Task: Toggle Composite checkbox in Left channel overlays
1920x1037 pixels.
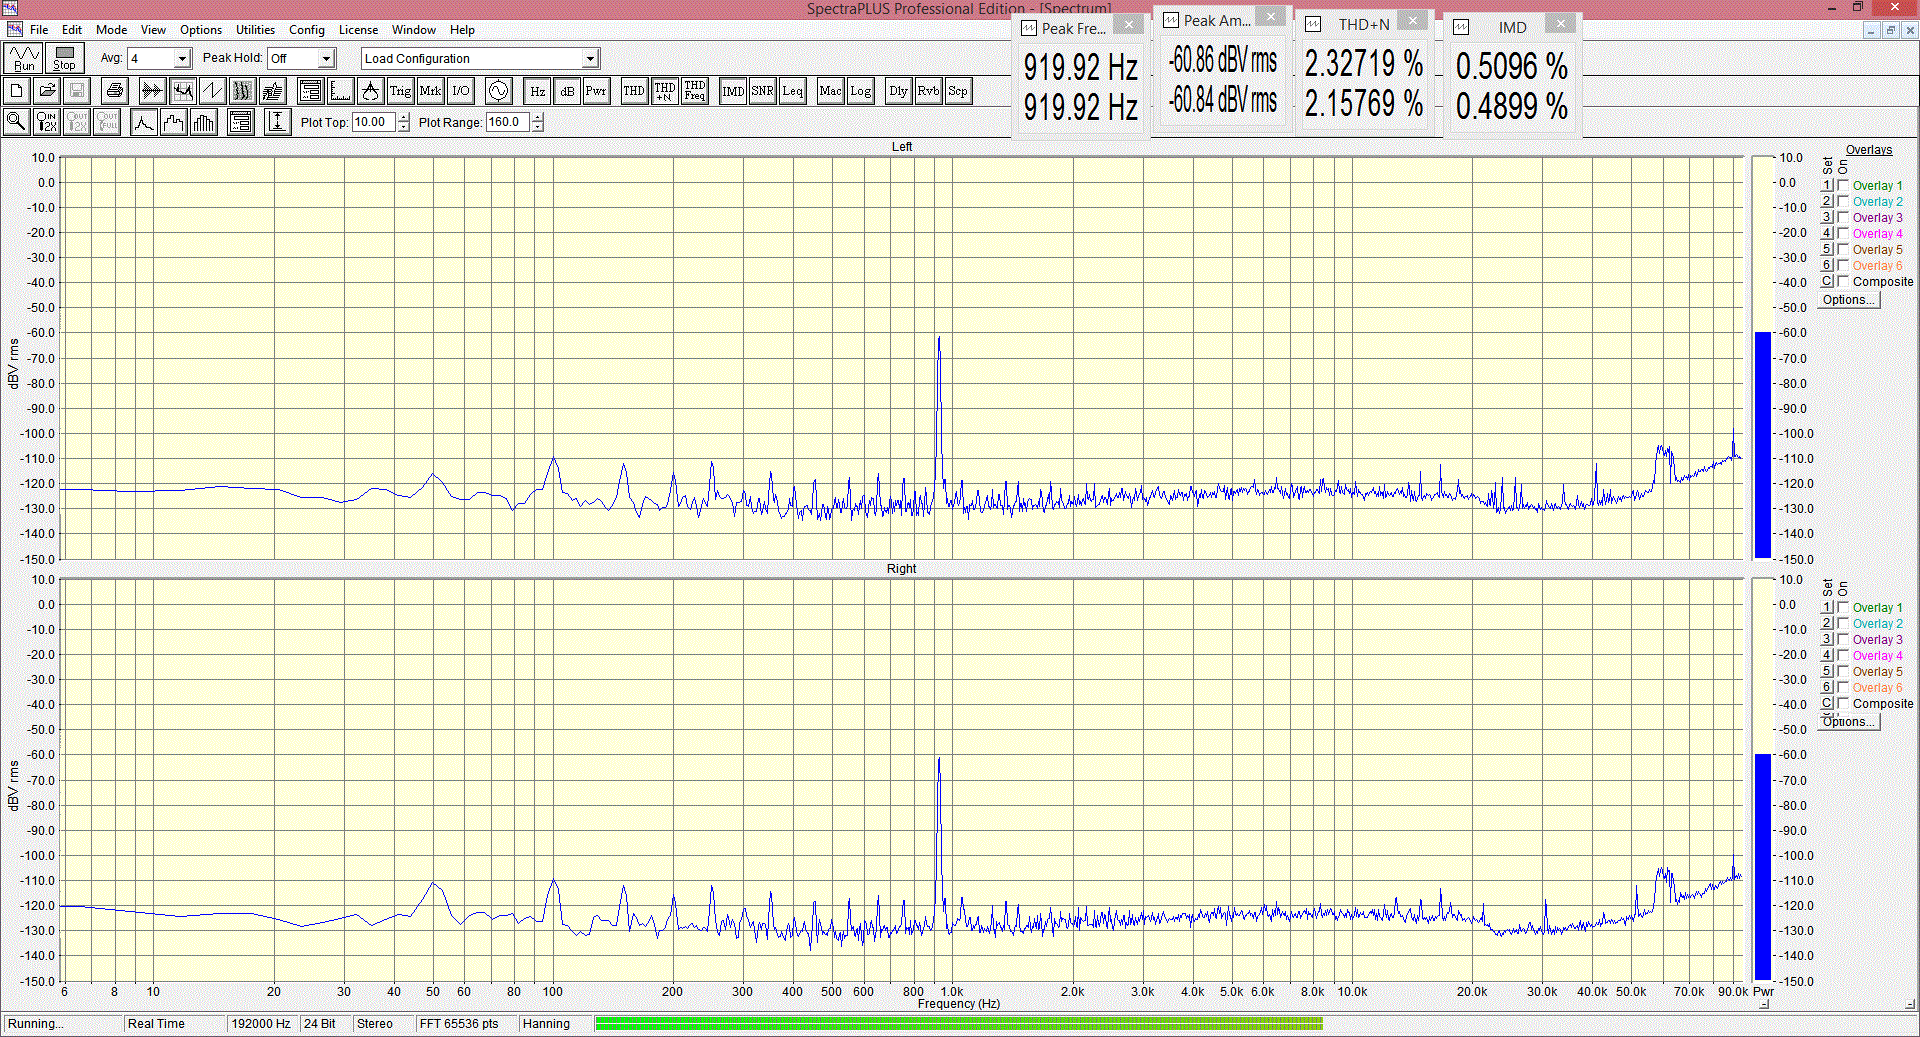Action: pyautogui.click(x=1843, y=281)
